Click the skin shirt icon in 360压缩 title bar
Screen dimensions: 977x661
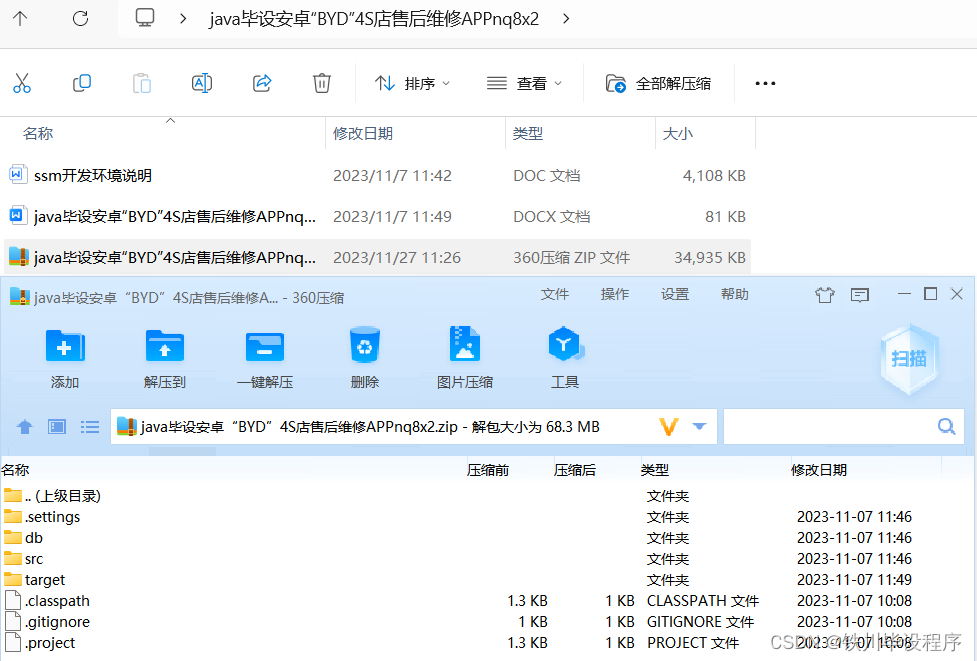(824, 295)
